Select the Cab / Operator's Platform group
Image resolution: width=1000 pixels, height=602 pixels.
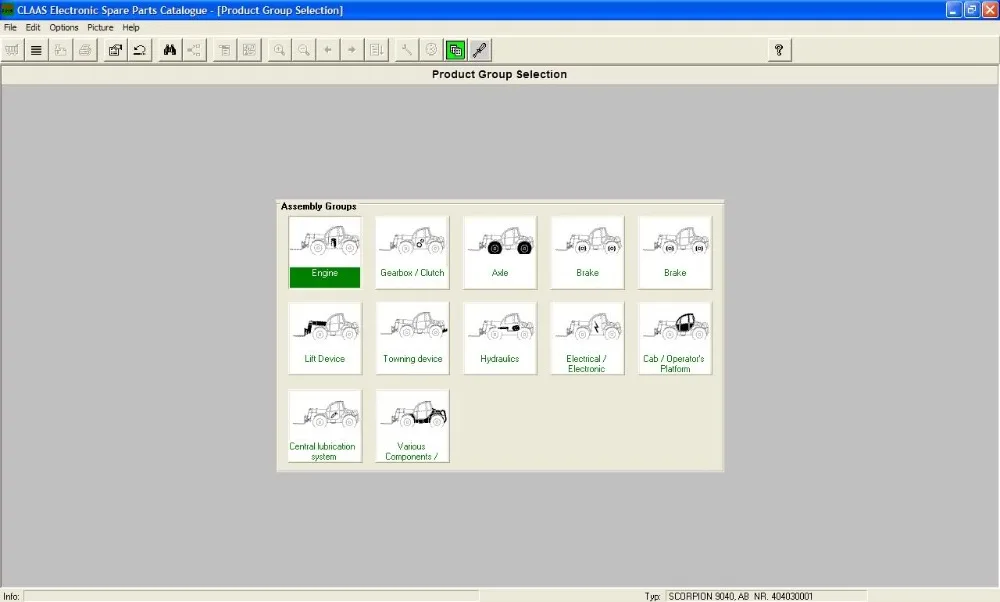click(675, 338)
